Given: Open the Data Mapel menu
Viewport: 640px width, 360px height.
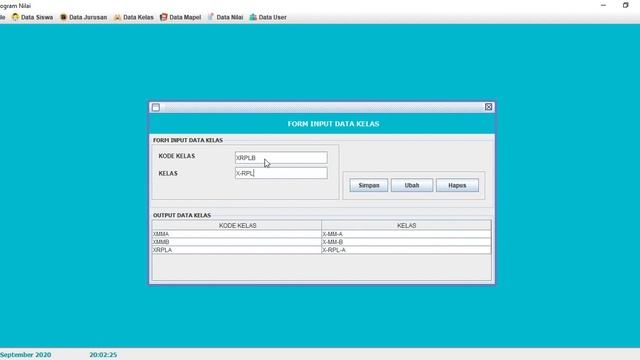Looking at the screenshot, I should [180, 17].
